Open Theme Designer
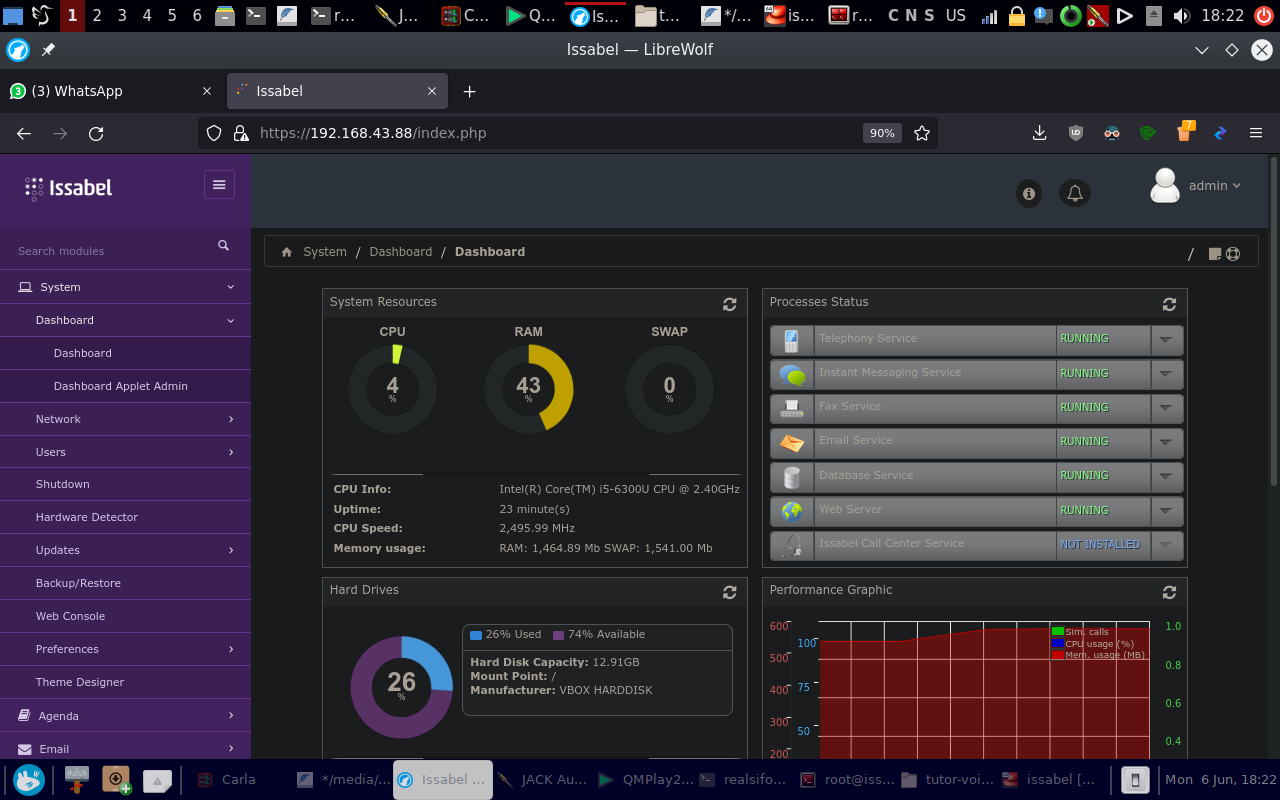Image resolution: width=1280 pixels, height=800 pixels. click(80, 682)
